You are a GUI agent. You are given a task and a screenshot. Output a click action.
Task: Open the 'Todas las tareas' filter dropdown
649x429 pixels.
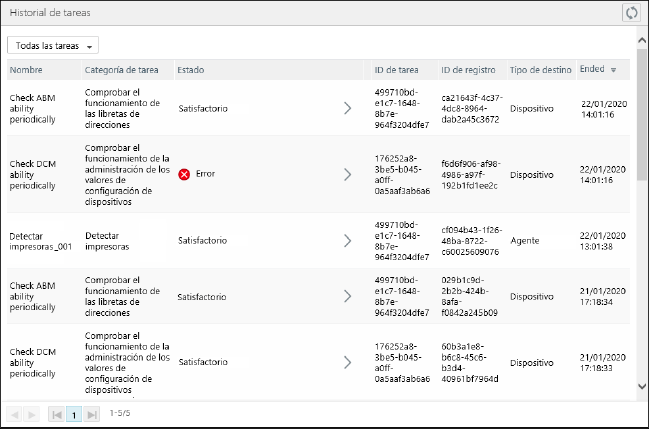tap(53, 46)
